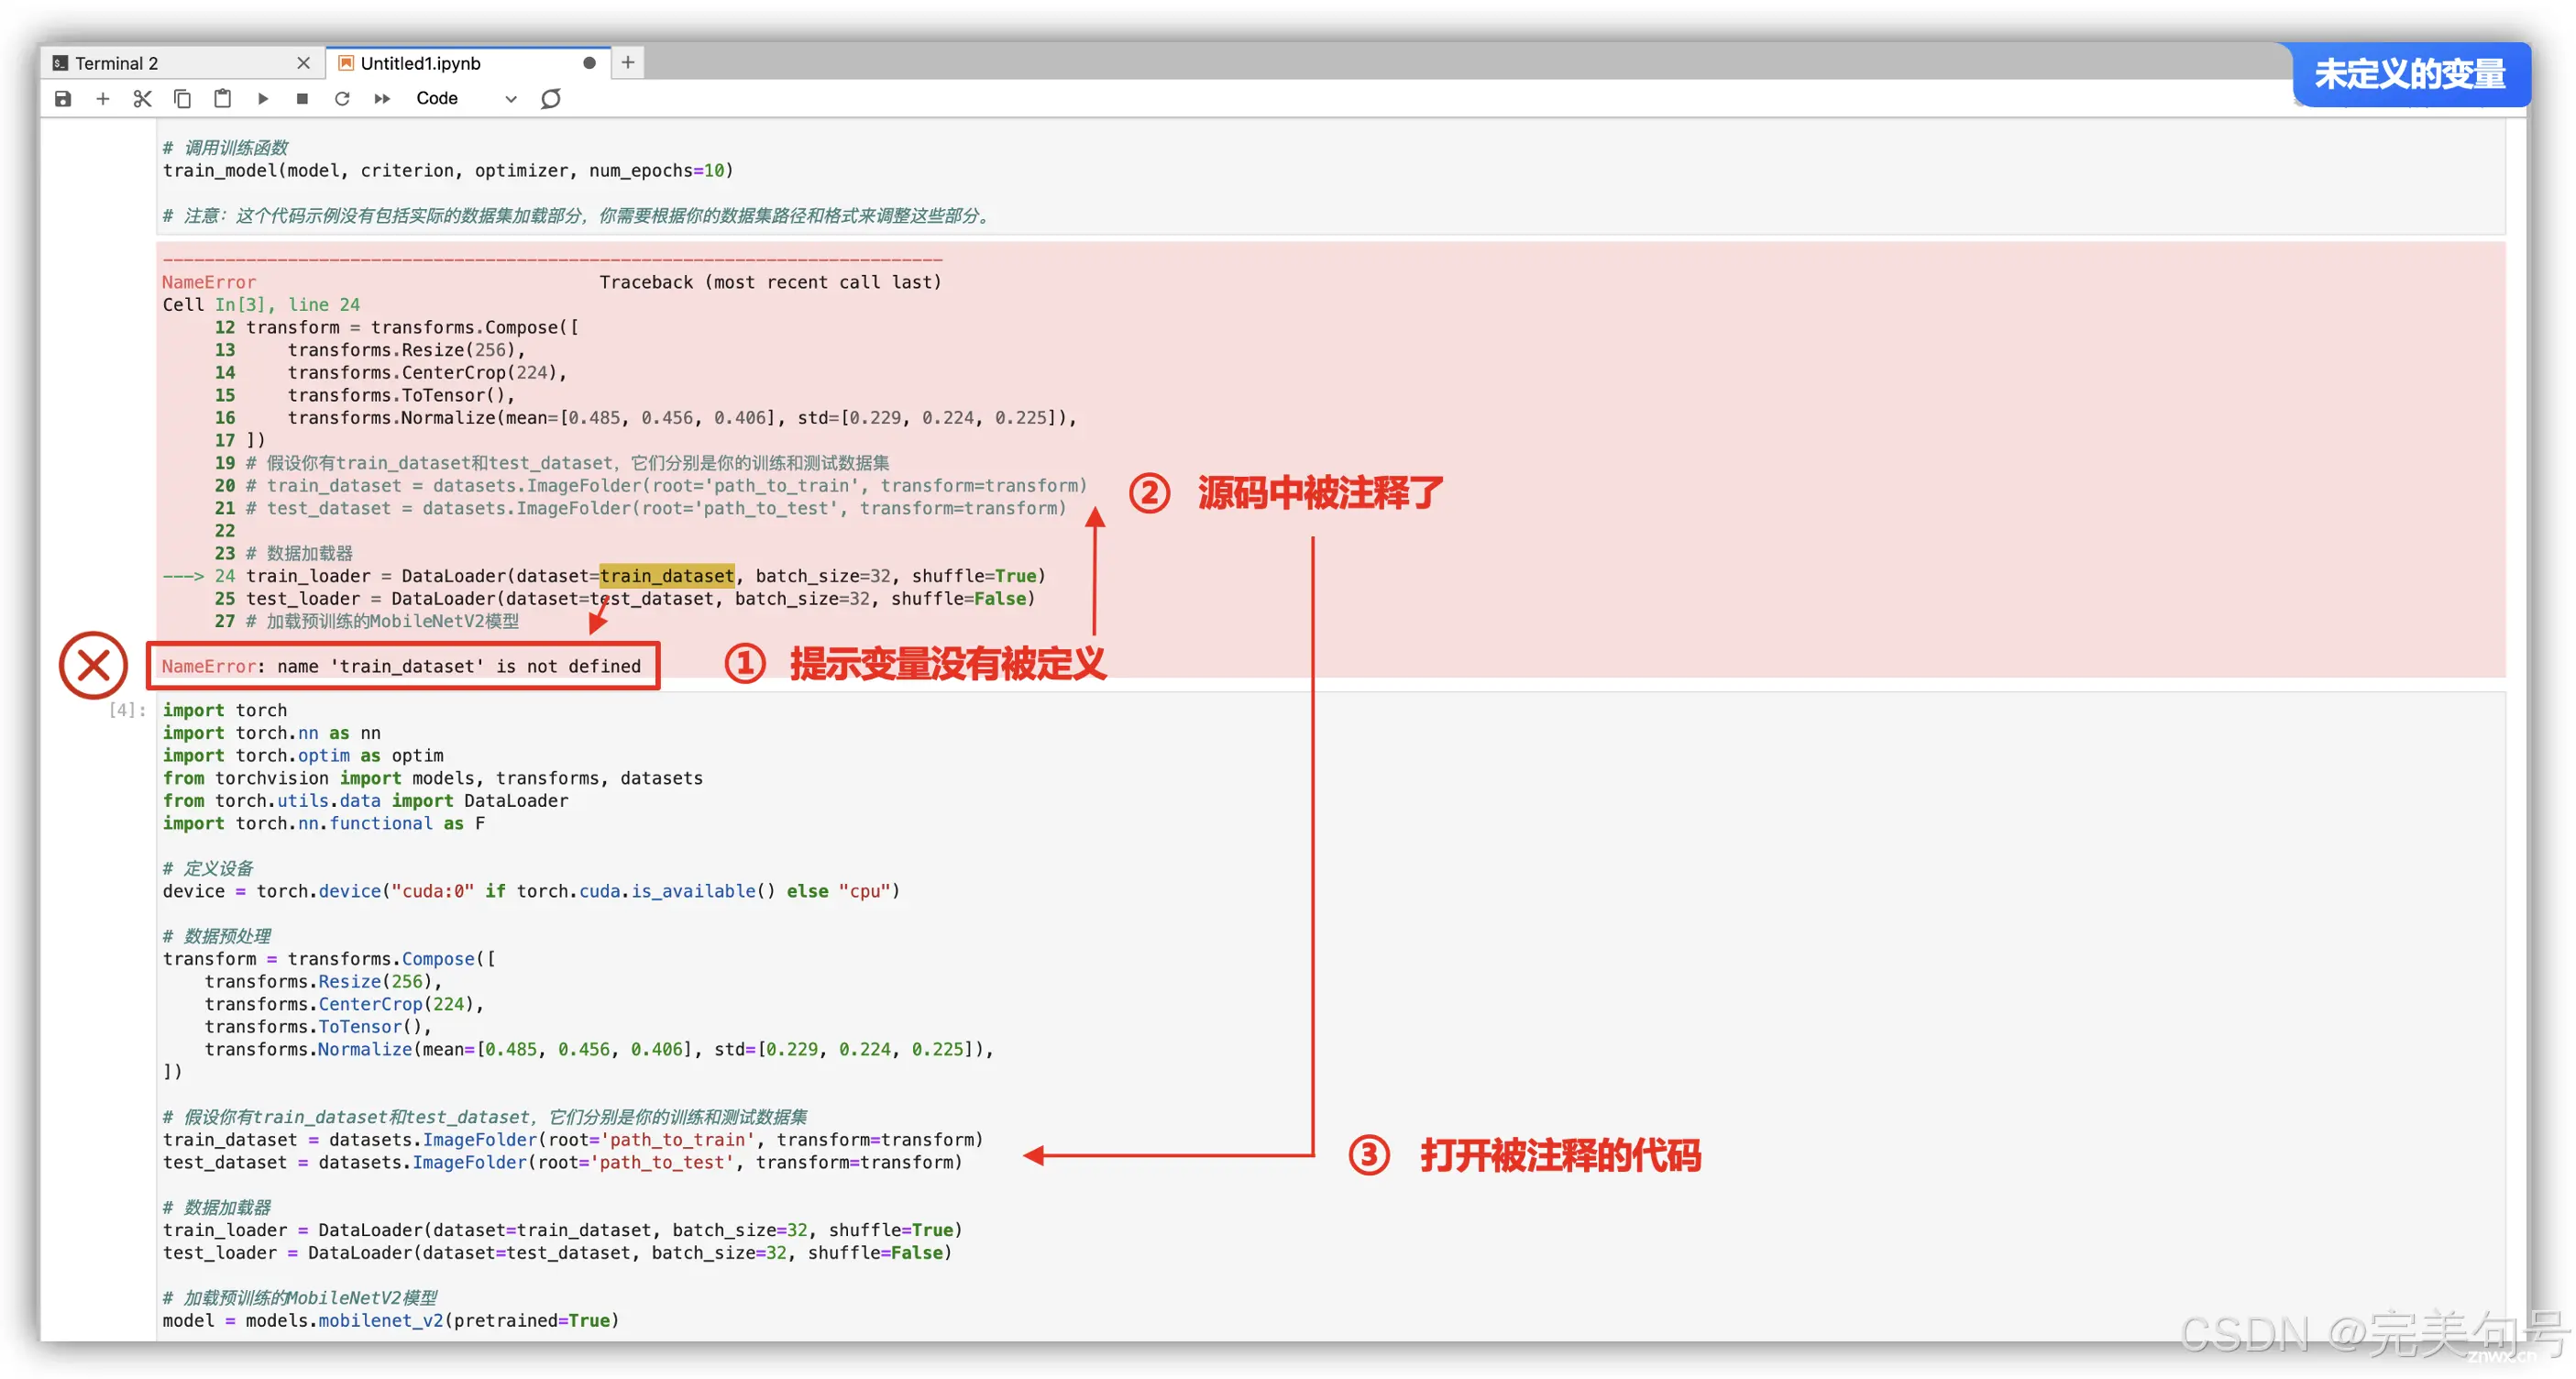Click the comment '# 调用训练函数'
The height and width of the screenshot is (1379, 2576).
225,148
